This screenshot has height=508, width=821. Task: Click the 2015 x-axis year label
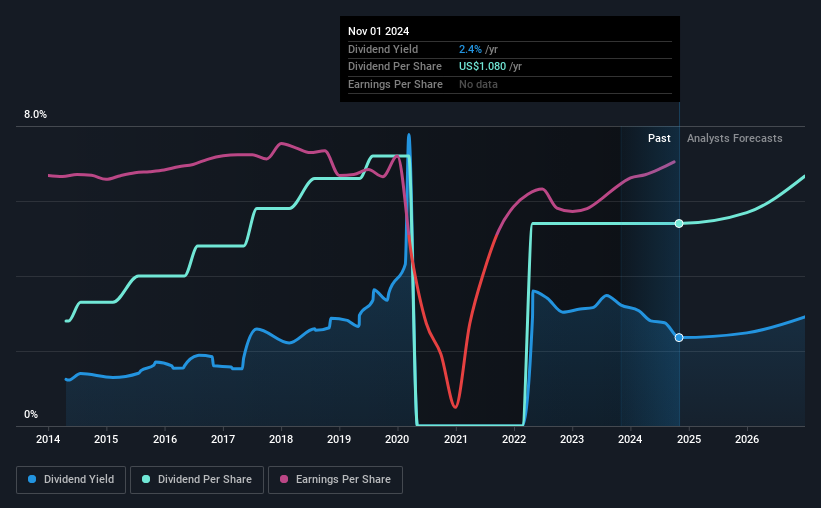106,439
